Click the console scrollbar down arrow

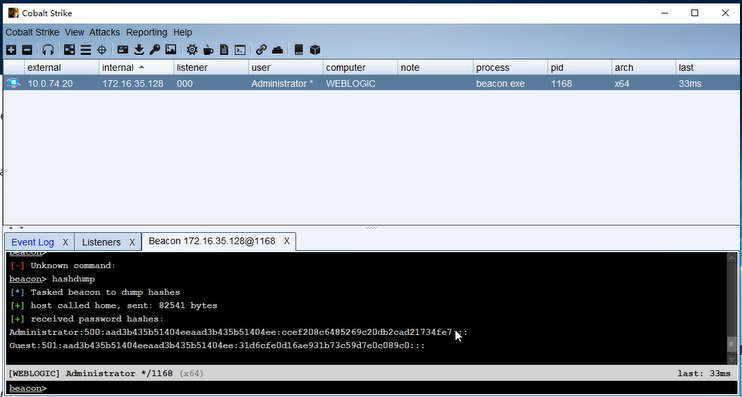point(732,360)
